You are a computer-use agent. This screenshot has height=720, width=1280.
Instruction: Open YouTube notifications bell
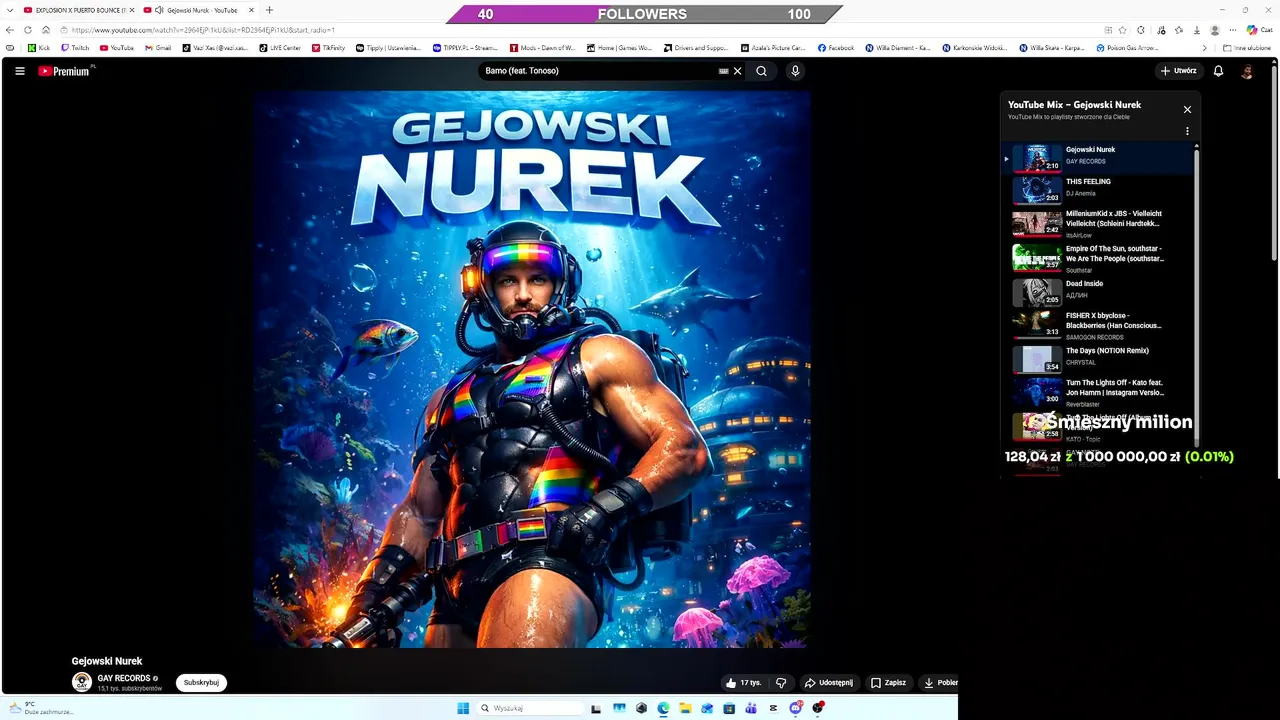point(1218,71)
